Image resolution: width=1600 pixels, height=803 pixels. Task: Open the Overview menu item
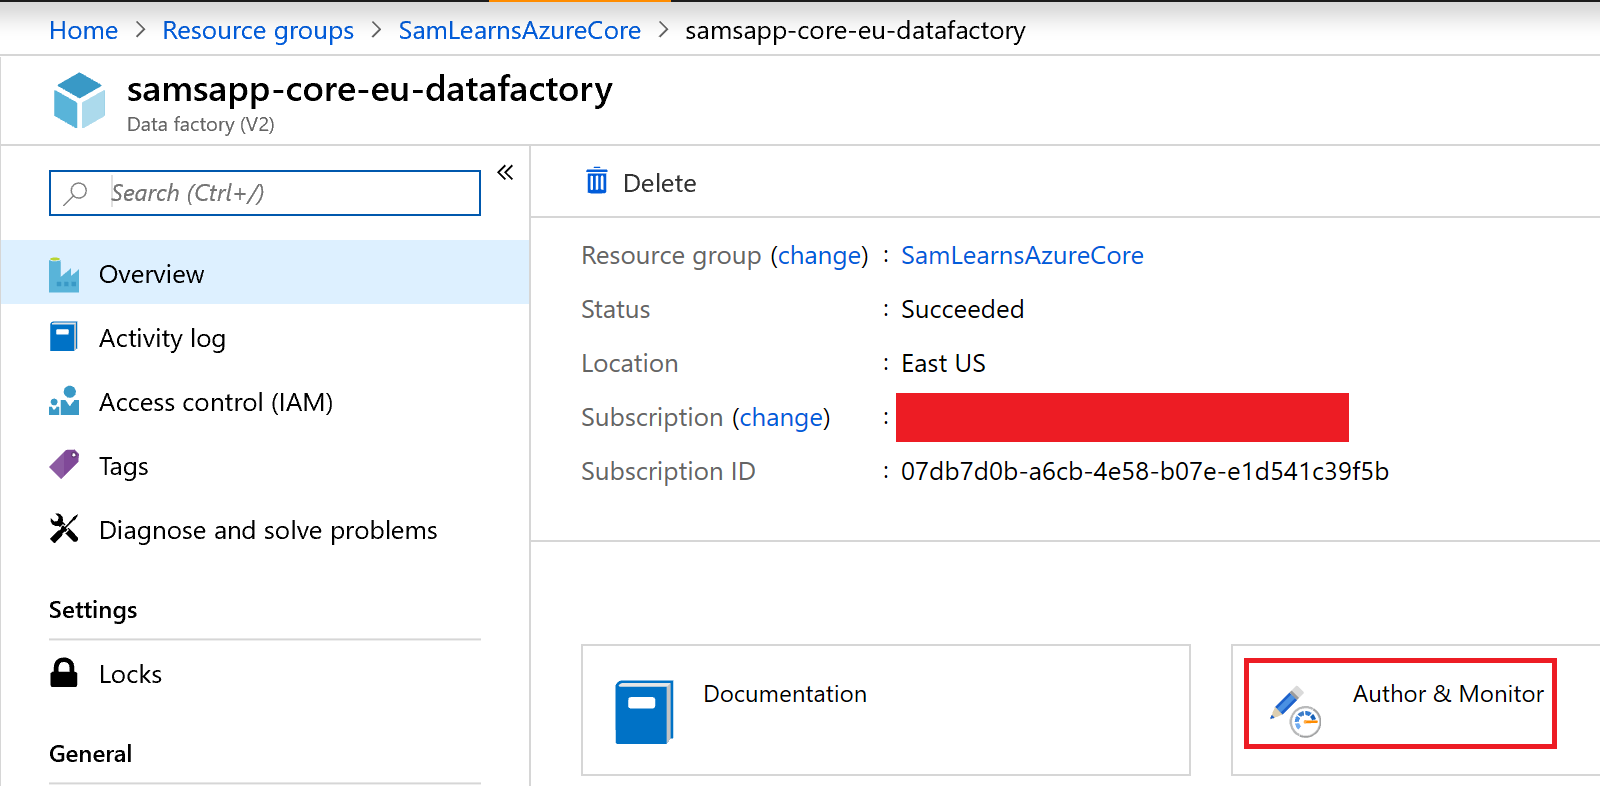pyautogui.click(x=151, y=274)
